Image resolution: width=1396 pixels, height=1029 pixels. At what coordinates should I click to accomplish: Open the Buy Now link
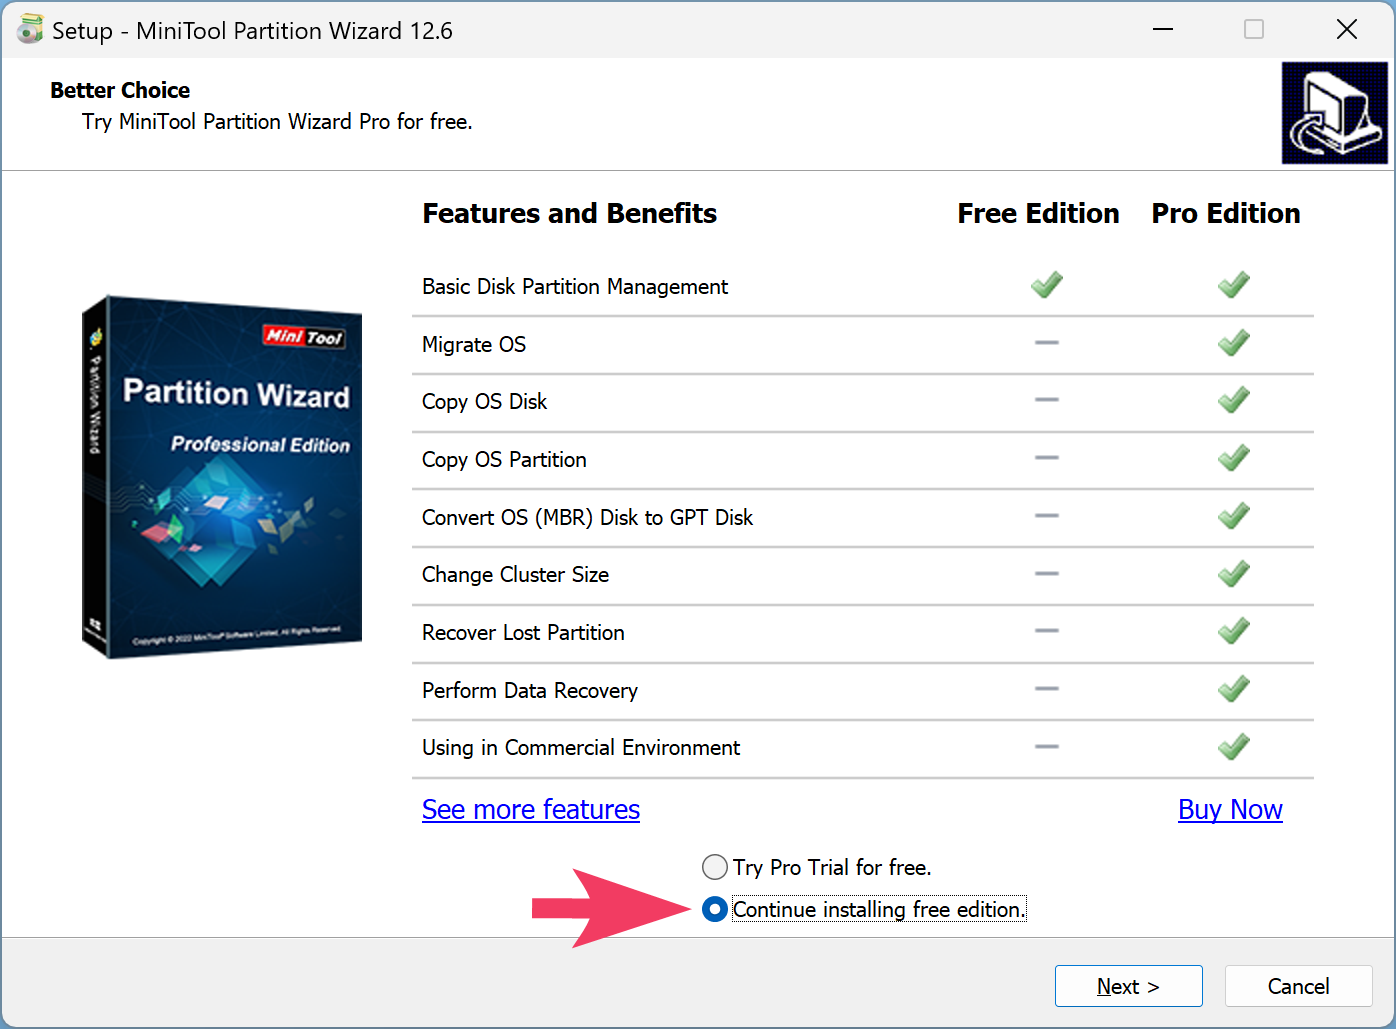pyautogui.click(x=1230, y=809)
